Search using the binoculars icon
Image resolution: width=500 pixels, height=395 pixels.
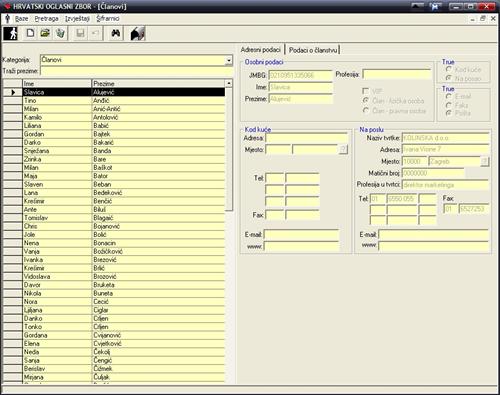[116, 33]
